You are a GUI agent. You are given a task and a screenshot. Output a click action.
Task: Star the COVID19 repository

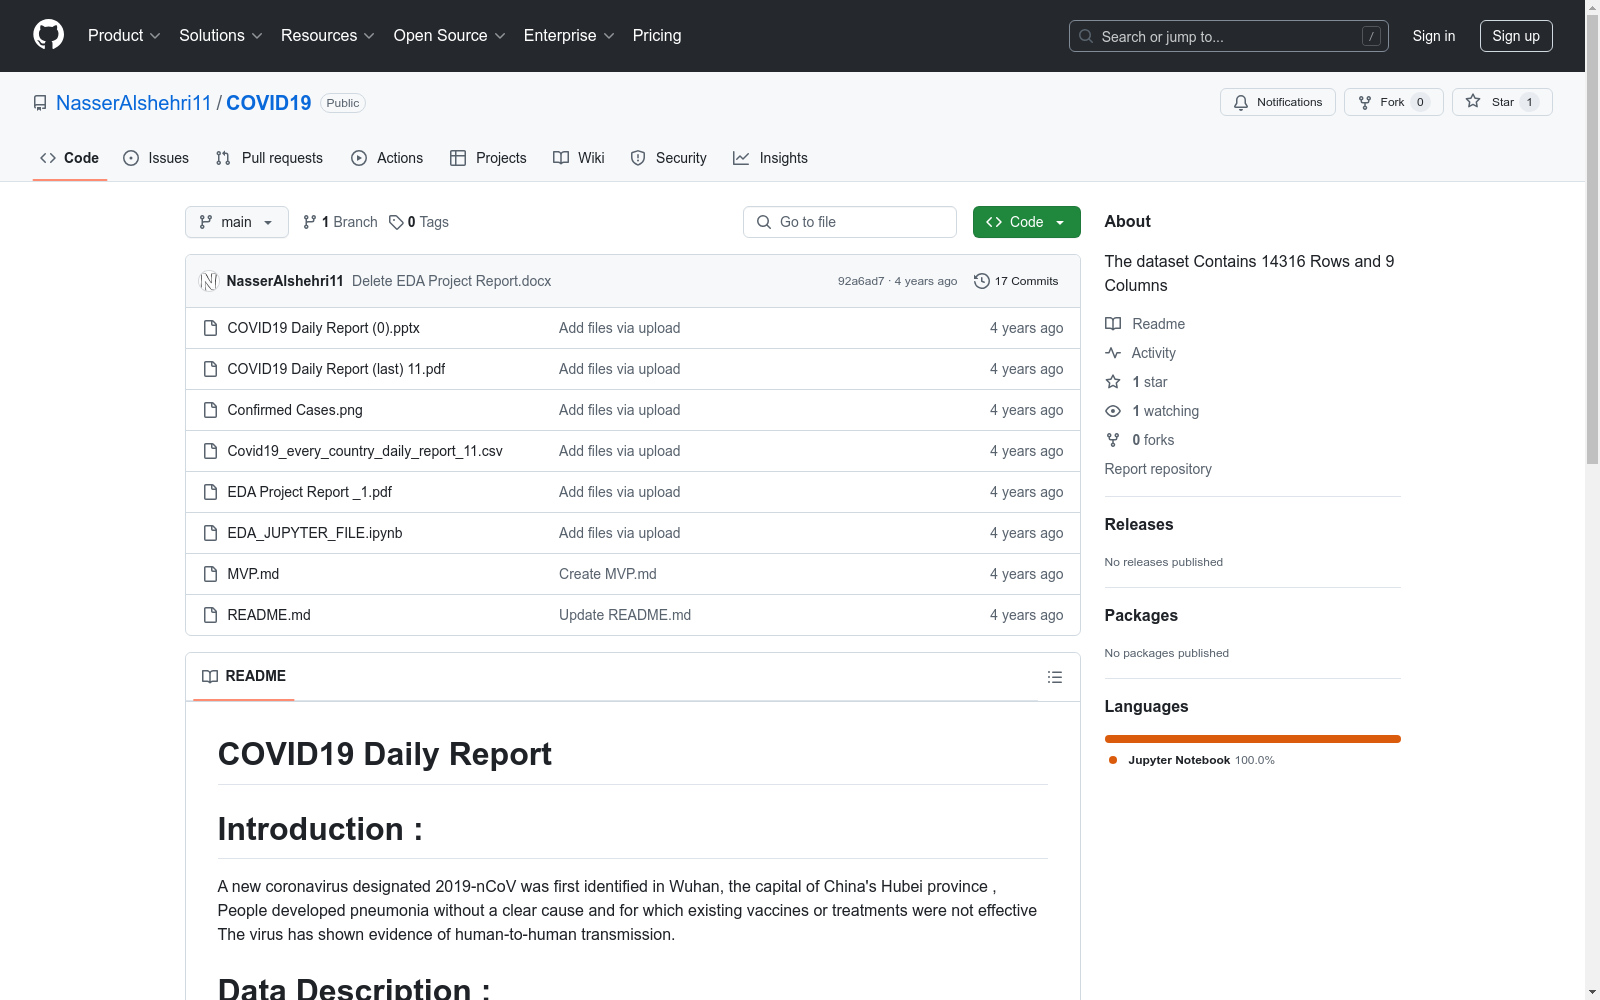[x=1501, y=102]
